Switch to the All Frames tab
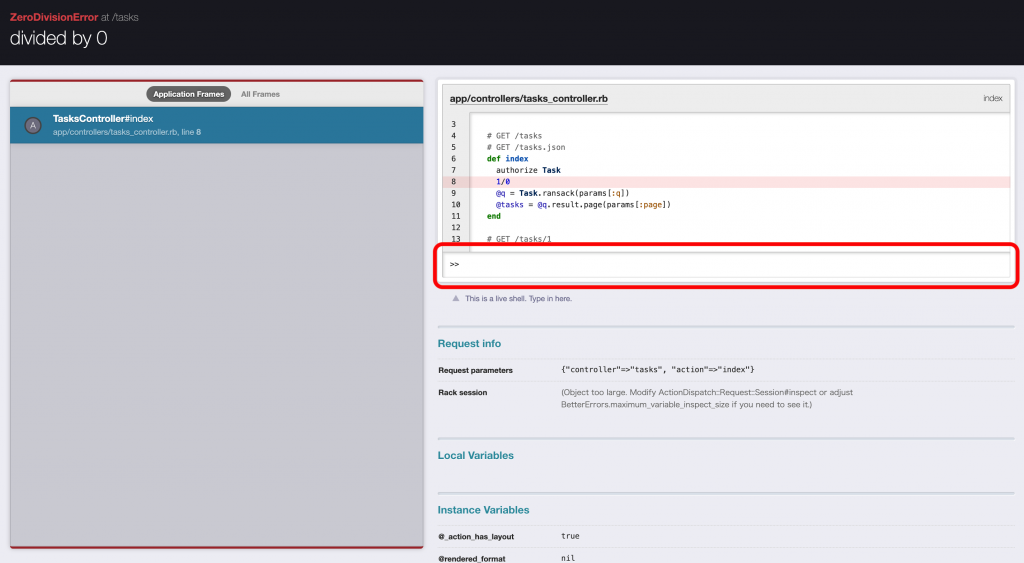 [260, 94]
